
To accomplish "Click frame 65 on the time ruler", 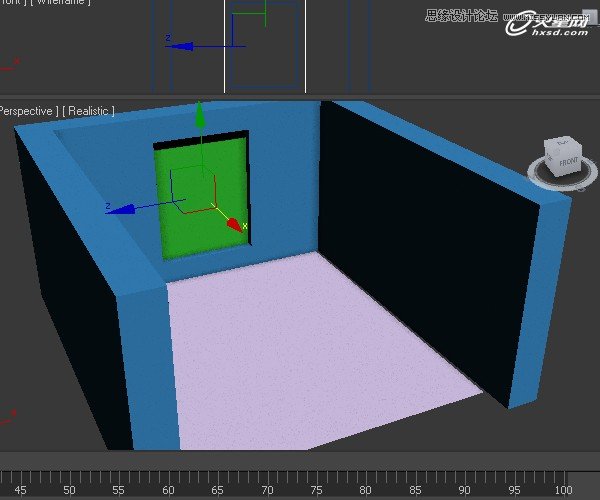I will click(x=217, y=489).
